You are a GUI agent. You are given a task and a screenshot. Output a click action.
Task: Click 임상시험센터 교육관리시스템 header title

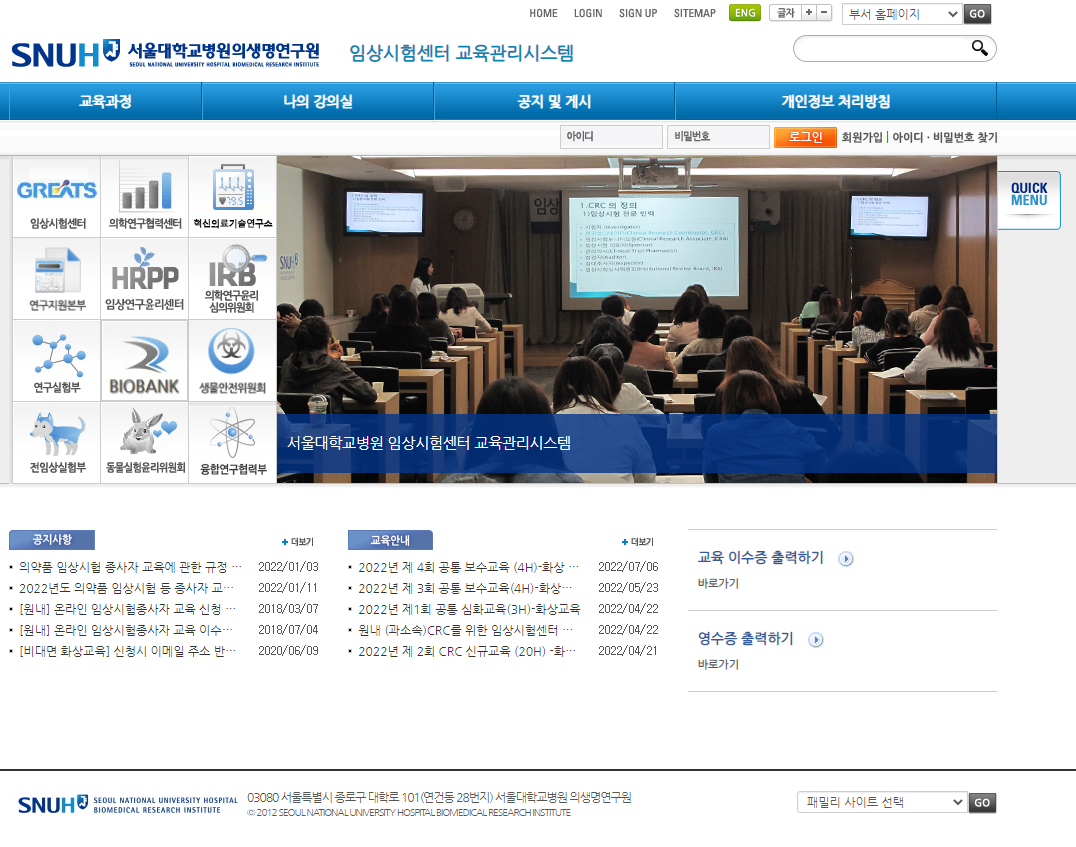pyautogui.click(x=461, y=53)
